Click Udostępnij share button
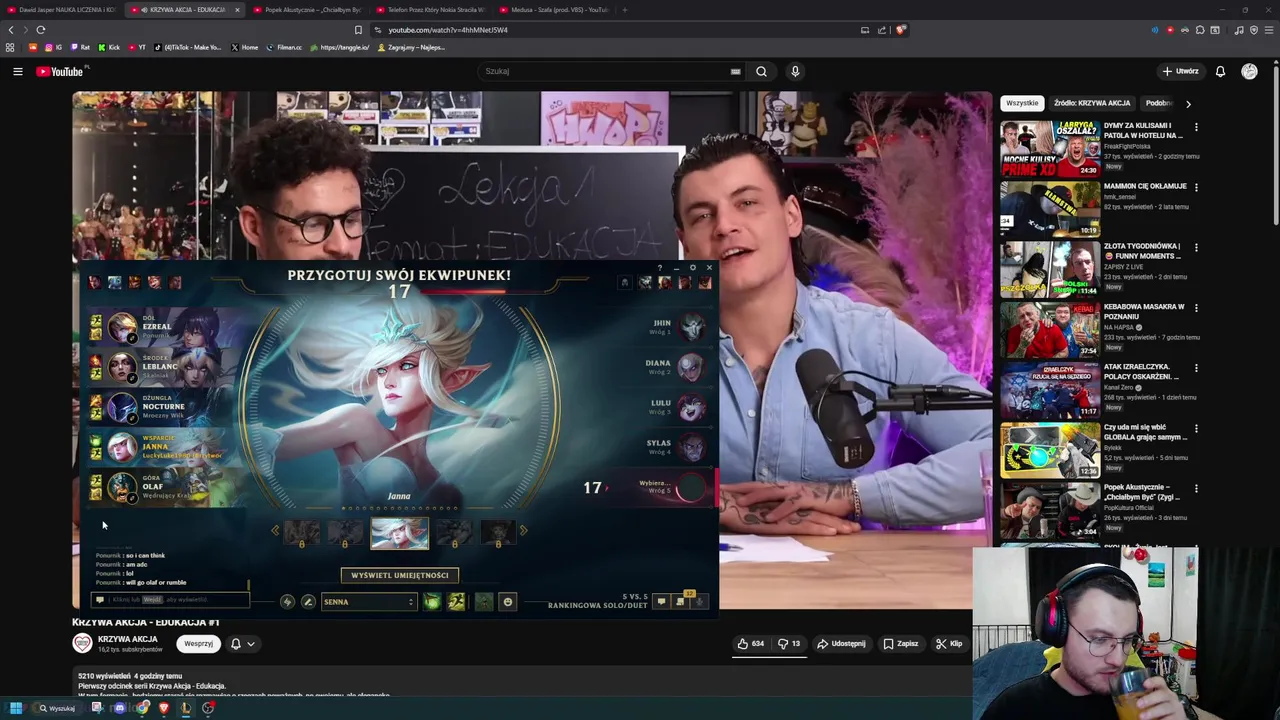 (840, 644)
